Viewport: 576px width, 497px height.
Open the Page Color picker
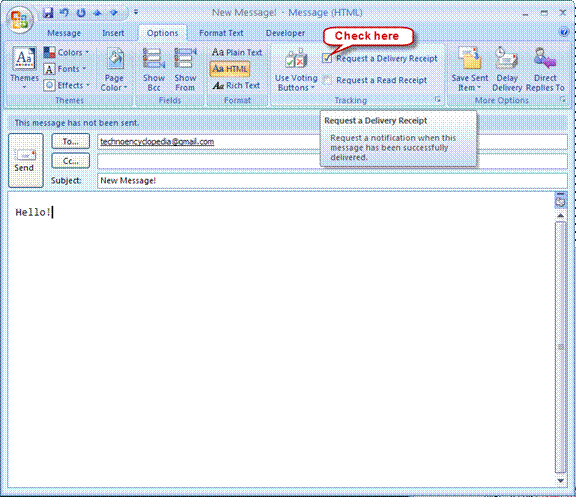[114, 70]
